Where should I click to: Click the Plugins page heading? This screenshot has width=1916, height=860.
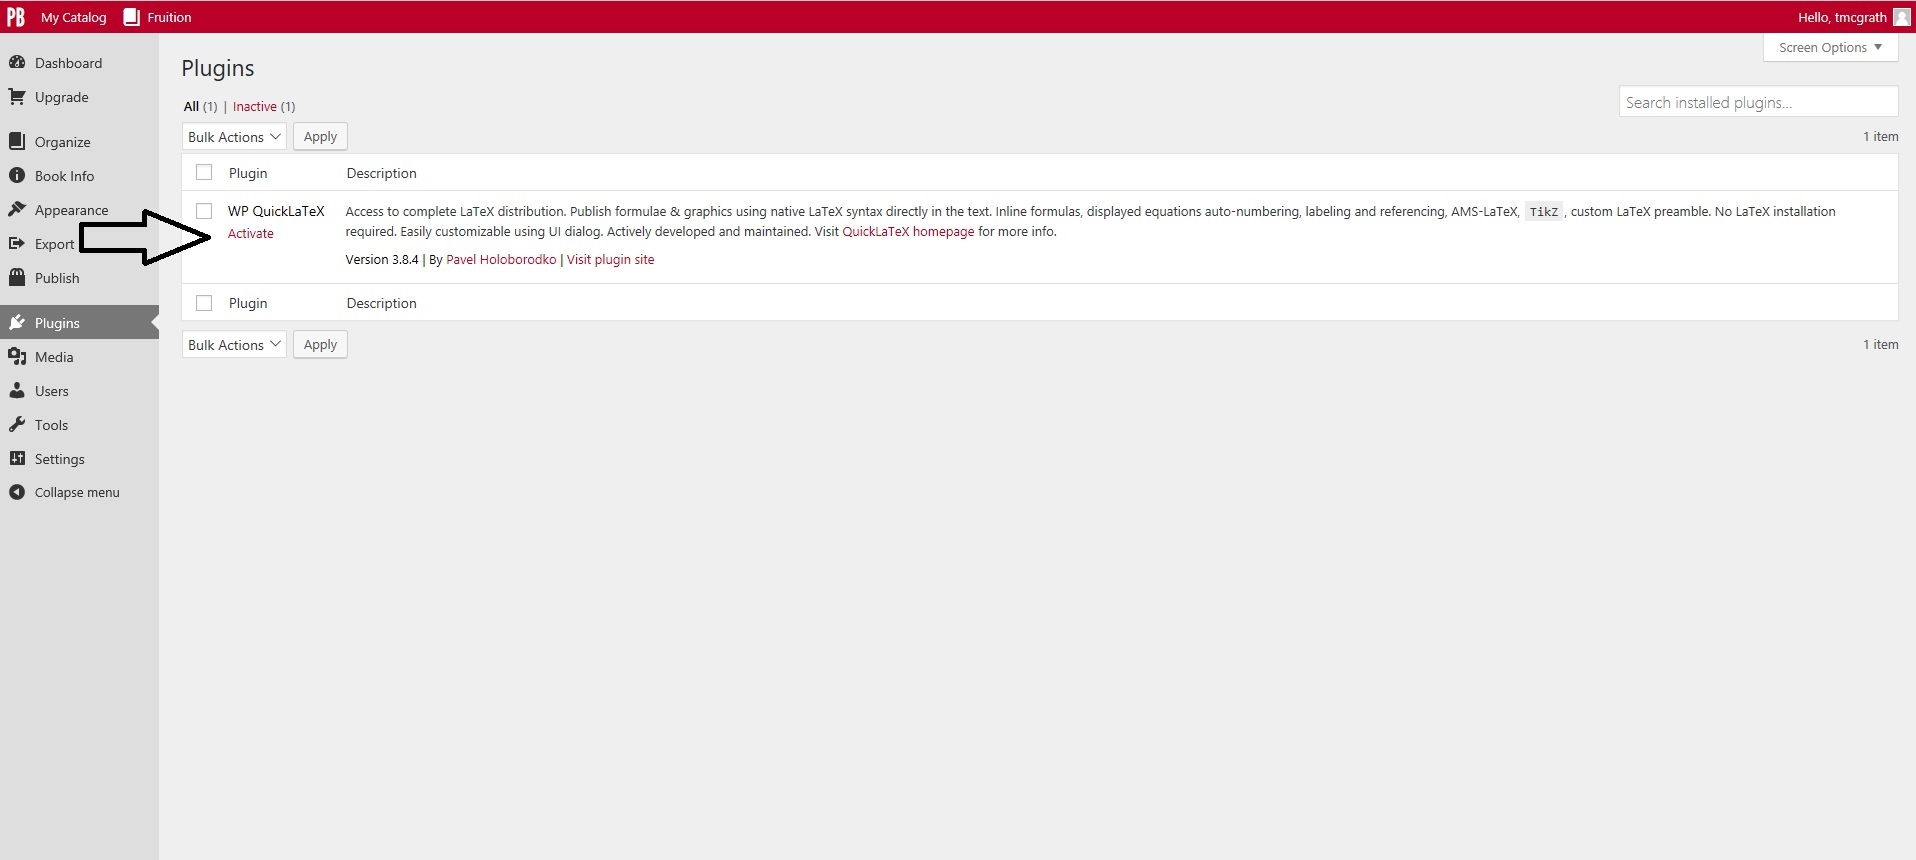(x=218, y=68)
